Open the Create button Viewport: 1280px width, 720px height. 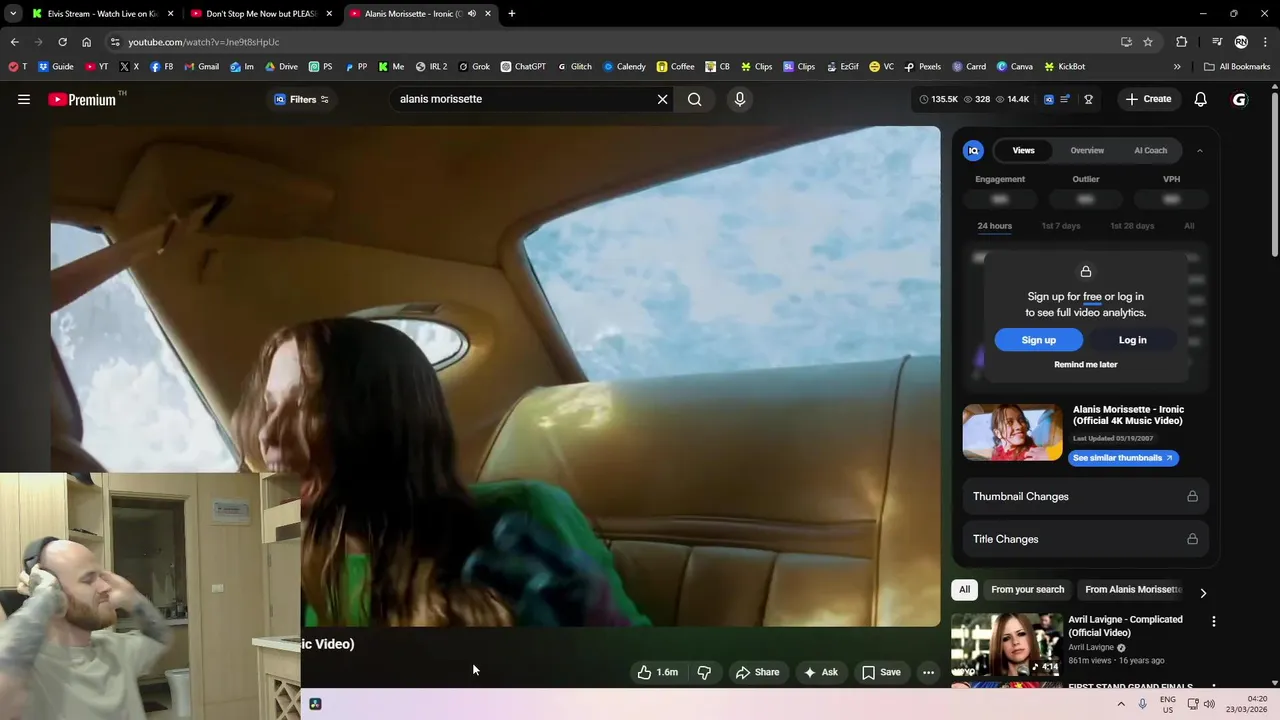coord(1148,99)
